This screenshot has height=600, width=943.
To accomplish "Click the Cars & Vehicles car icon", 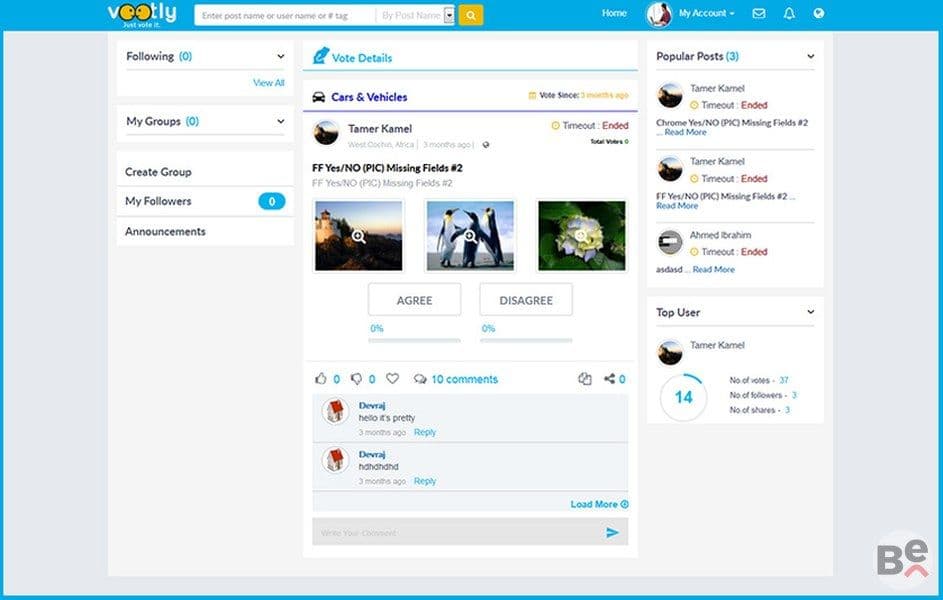I will 319,97.
